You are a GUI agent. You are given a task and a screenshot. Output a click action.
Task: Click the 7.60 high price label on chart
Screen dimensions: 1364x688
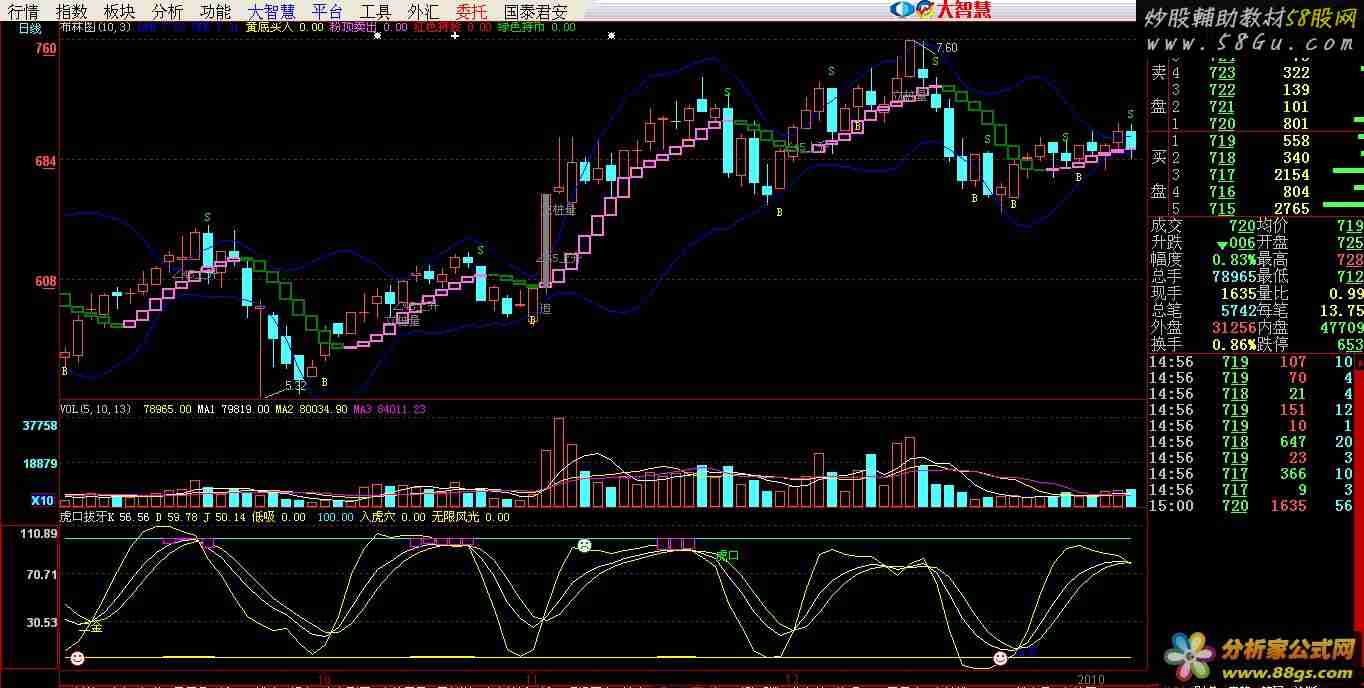tap(946, 48)
